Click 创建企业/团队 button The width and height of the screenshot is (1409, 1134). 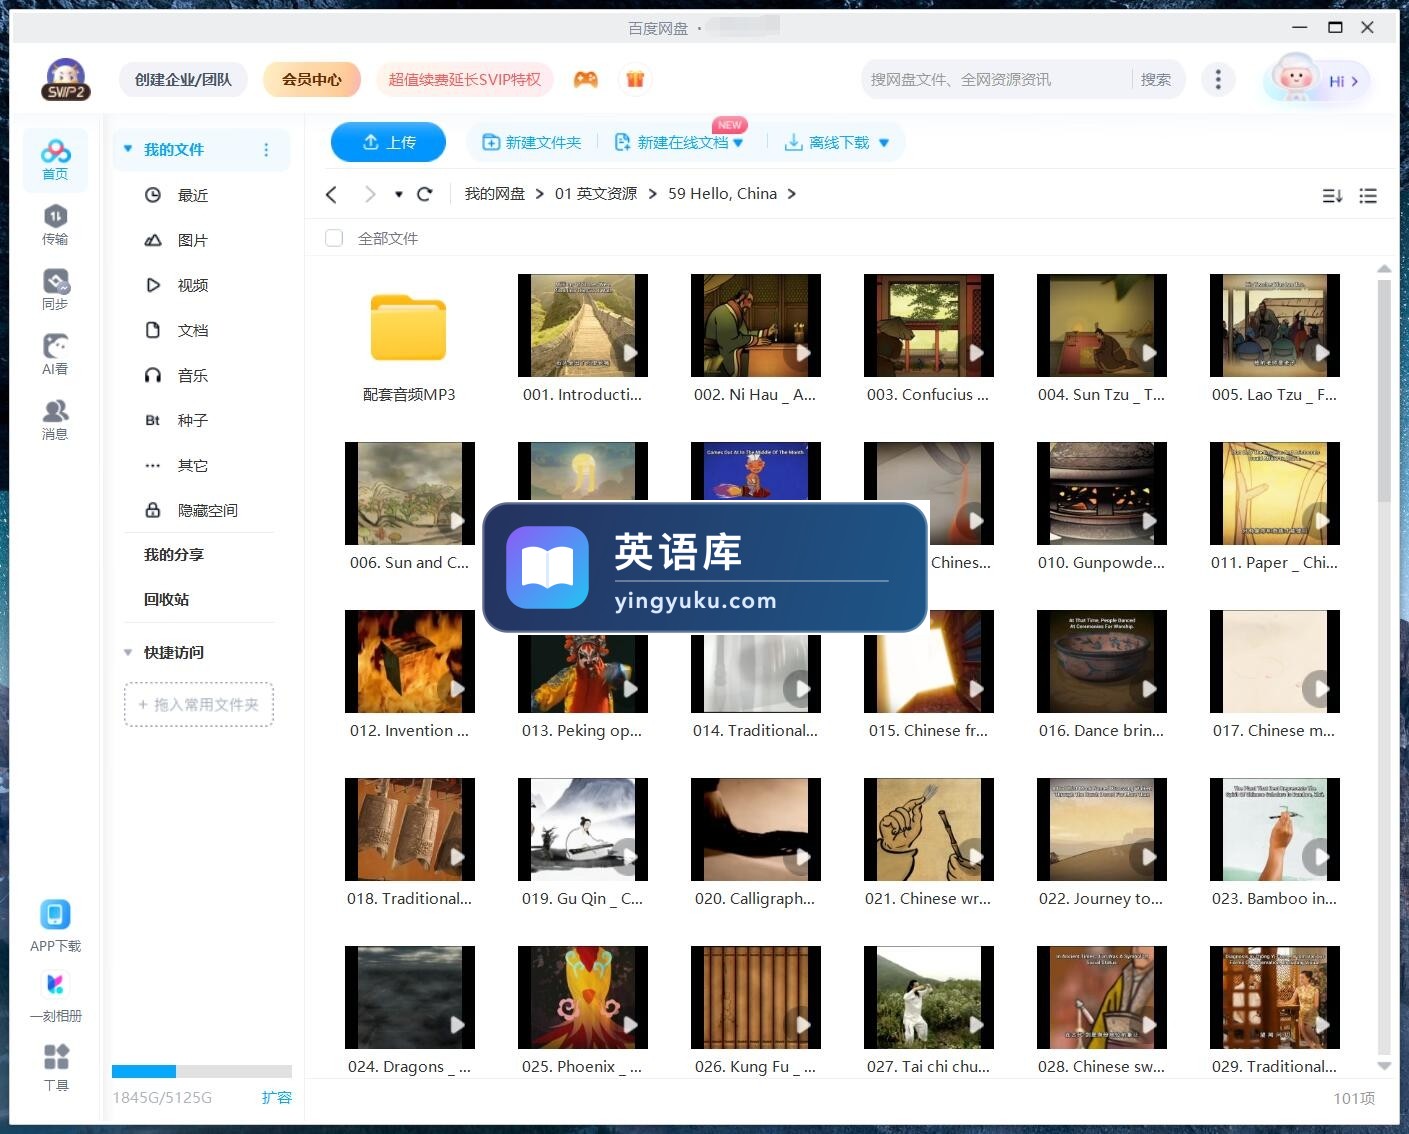coord(183,79)
